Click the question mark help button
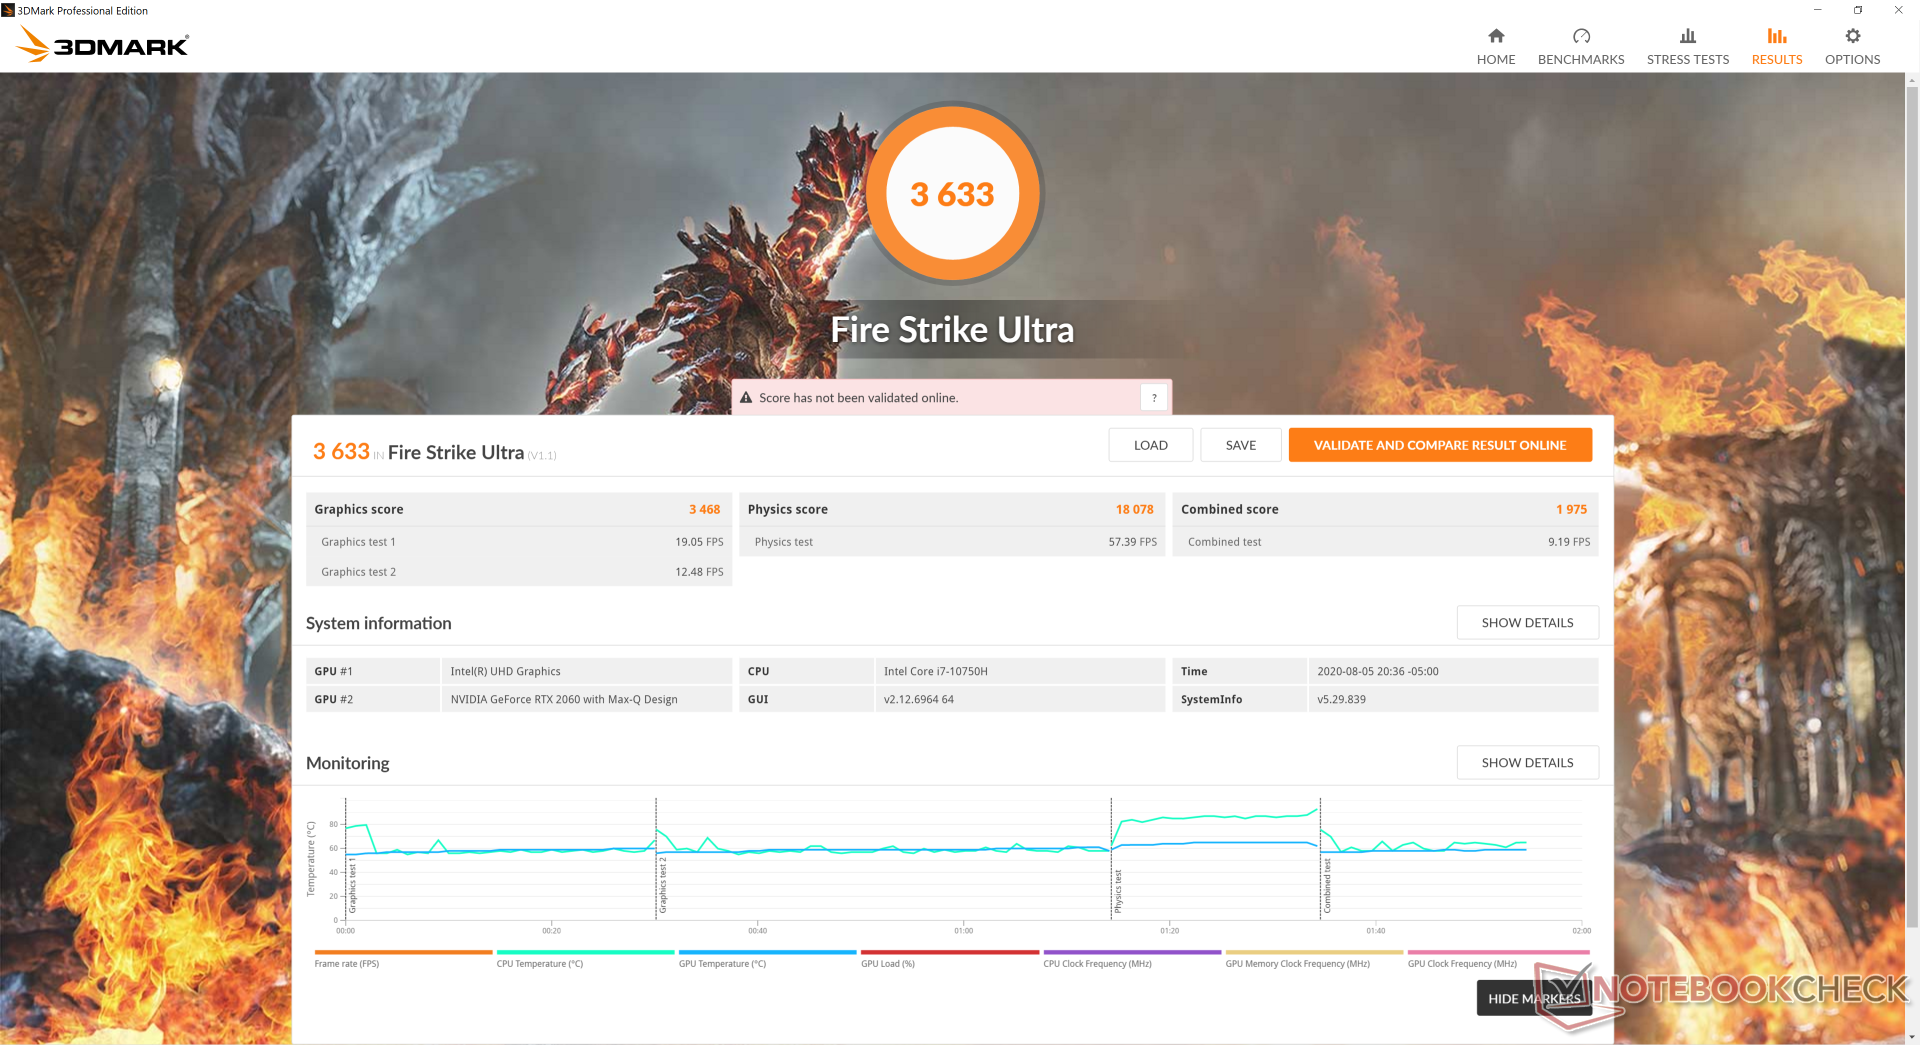The image size is (1920, 1045). pos(1153,398)
